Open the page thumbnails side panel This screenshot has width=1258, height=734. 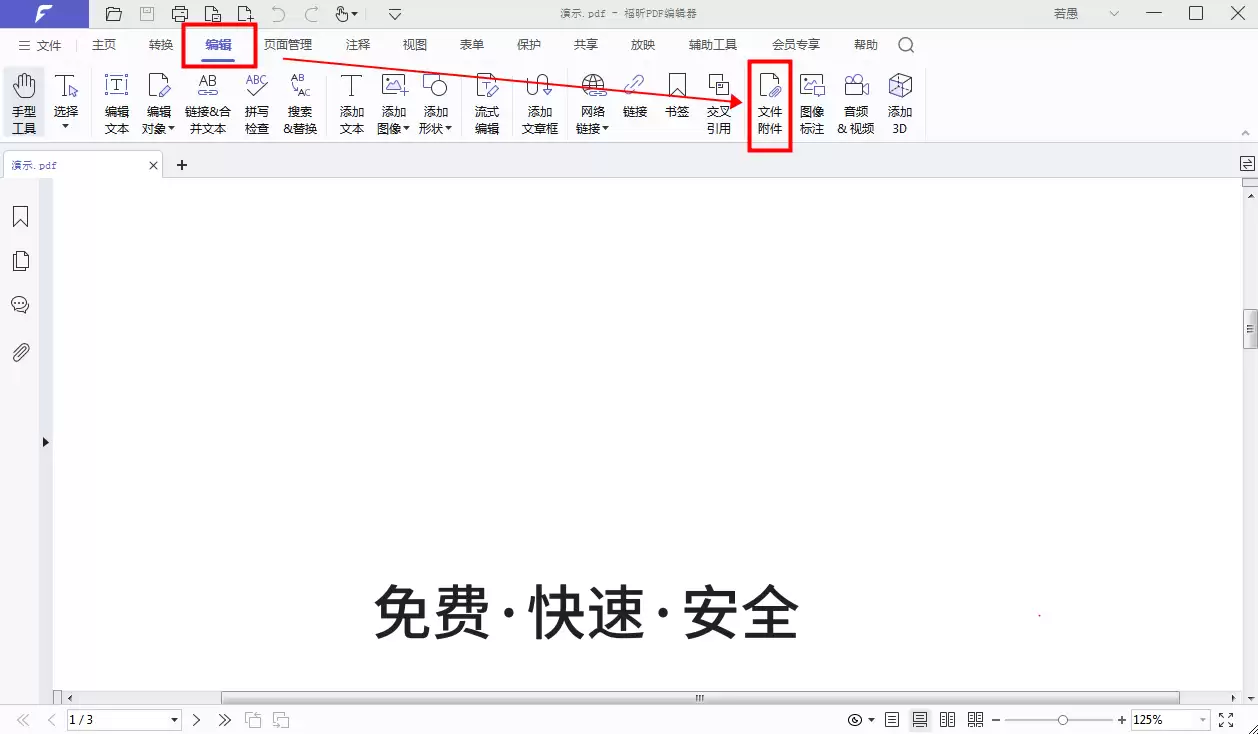[20, 261]
